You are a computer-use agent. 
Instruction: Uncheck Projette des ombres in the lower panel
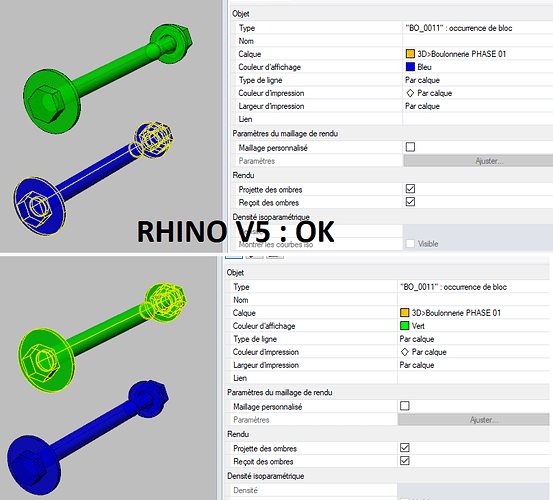[x=405, y=447]
